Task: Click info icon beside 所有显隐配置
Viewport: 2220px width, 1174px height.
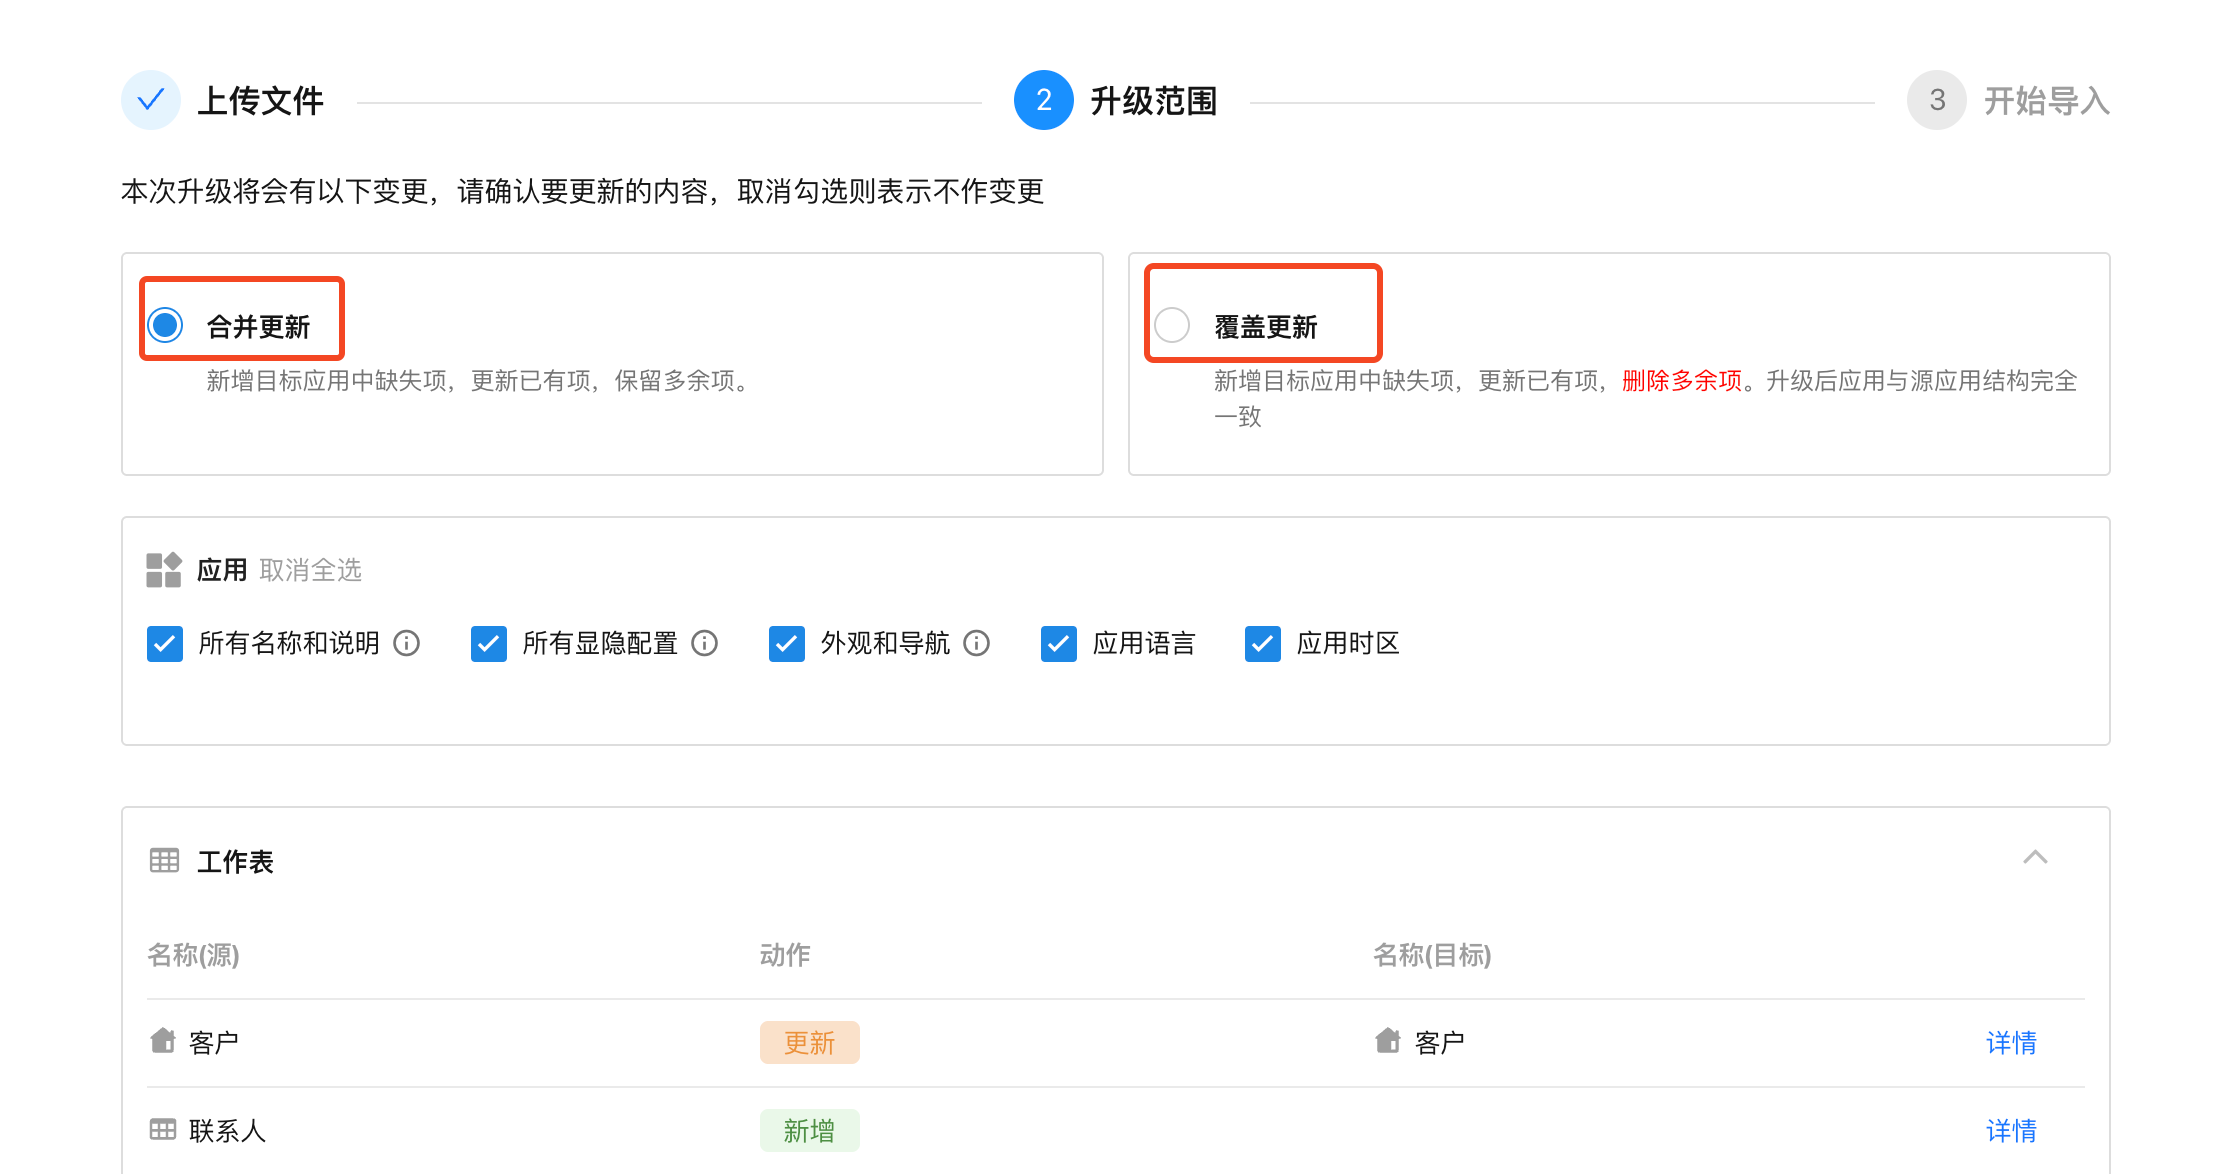Action: coord(704,643)
